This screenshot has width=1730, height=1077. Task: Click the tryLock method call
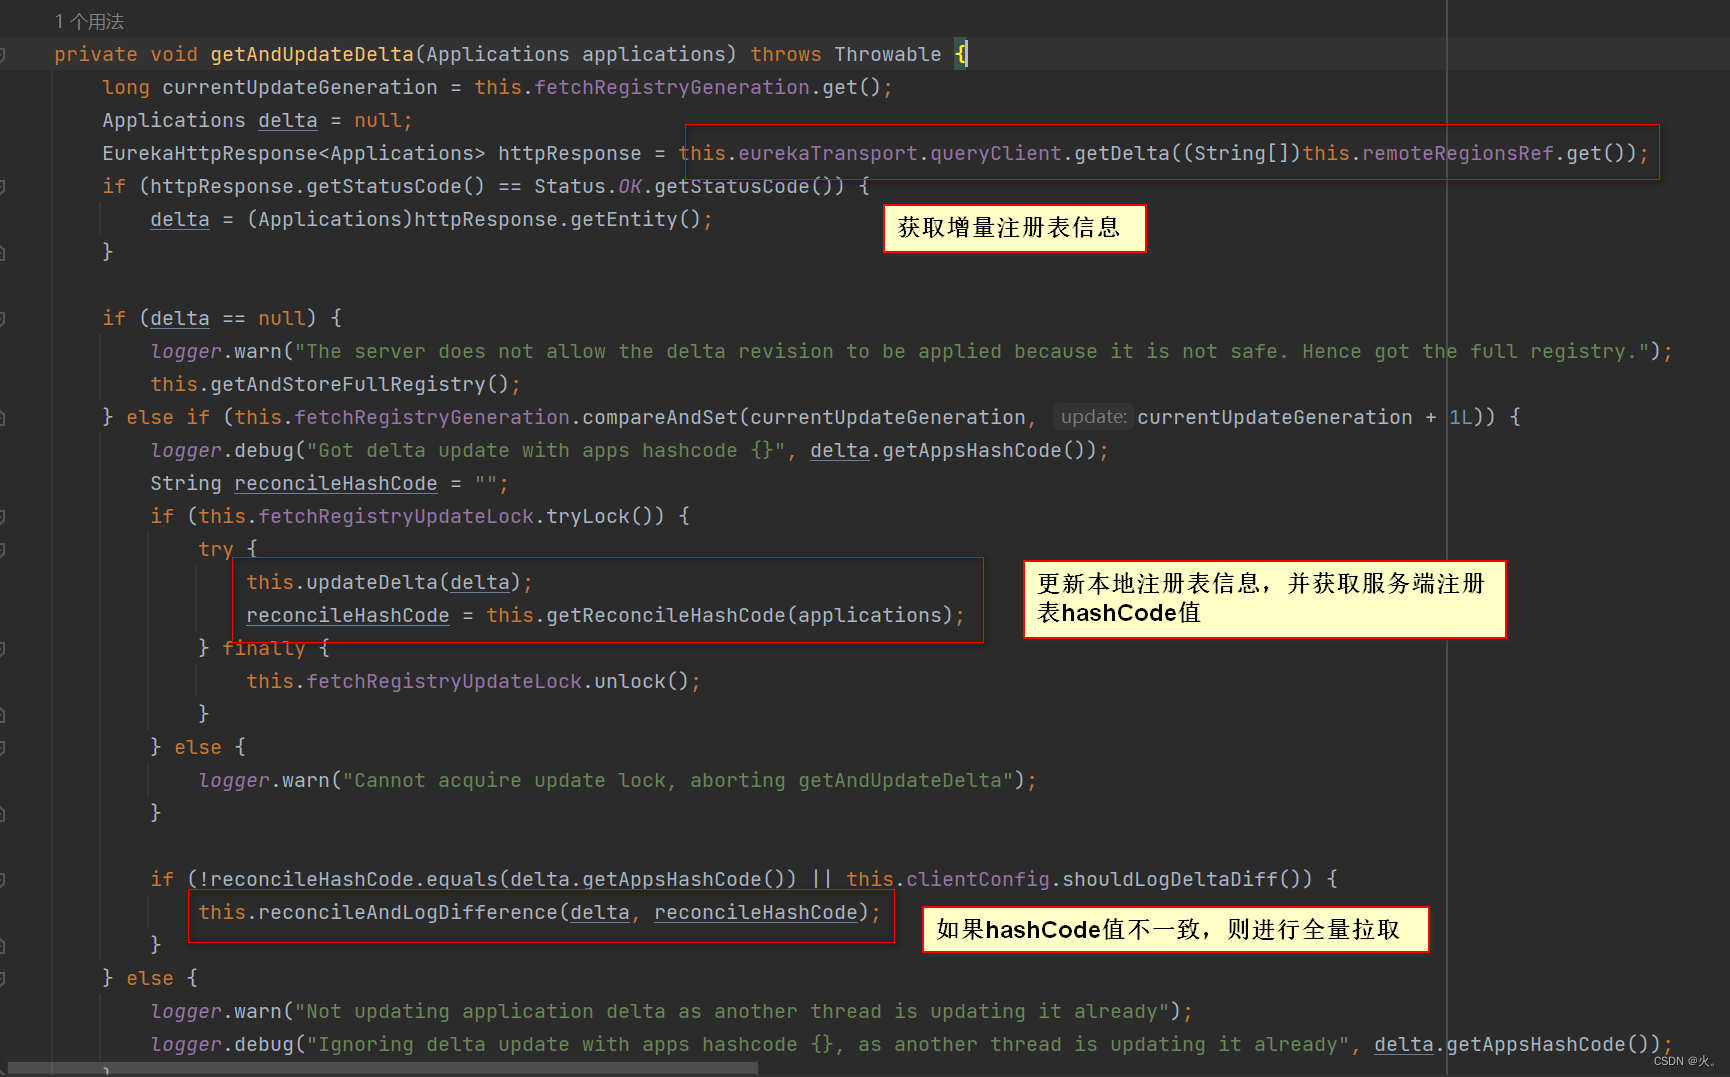[588, 516]
